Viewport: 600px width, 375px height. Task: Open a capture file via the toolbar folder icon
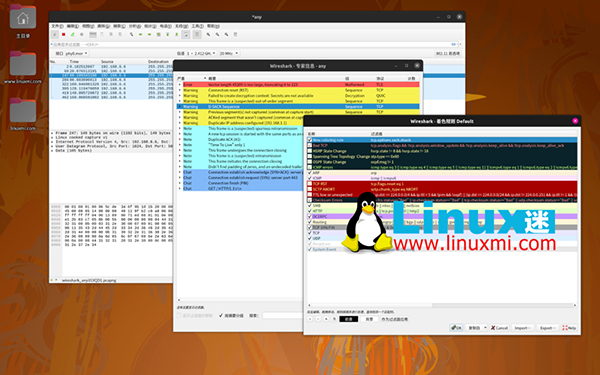point(93,34)
